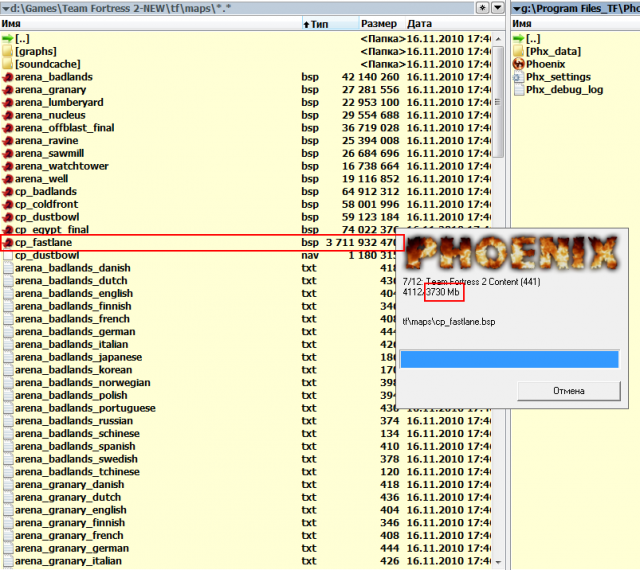
Task: Click the asterisk favorites button in path bar
Action: coord(483,7)
